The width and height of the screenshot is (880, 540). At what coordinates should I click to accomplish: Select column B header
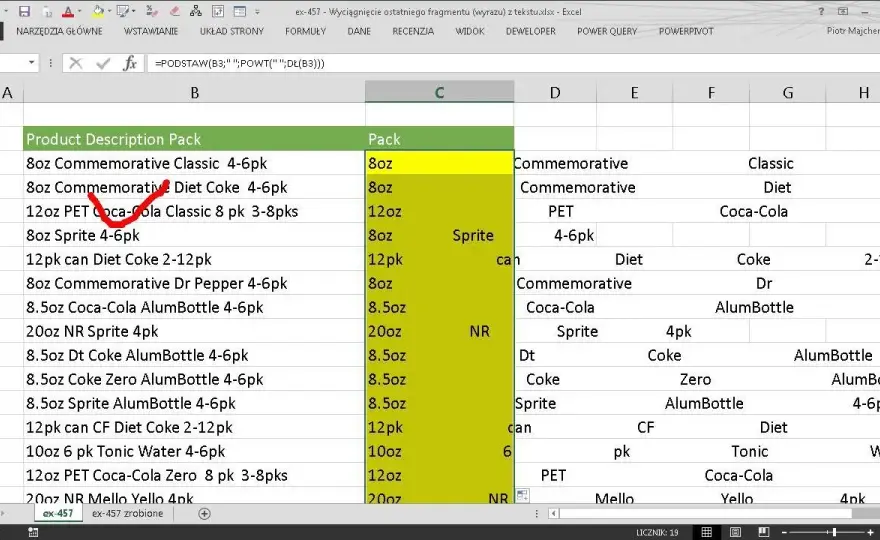point(194,92)
